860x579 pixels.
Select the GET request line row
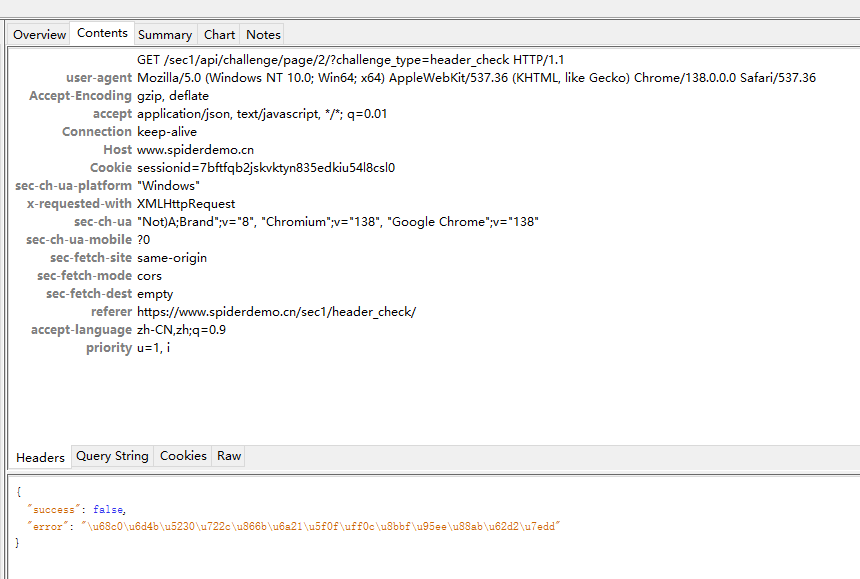tap(356, 60)
